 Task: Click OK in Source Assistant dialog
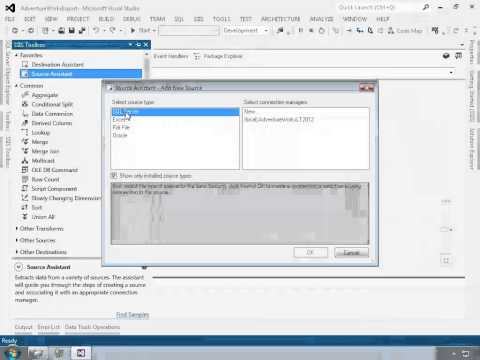tap(311, 252)
